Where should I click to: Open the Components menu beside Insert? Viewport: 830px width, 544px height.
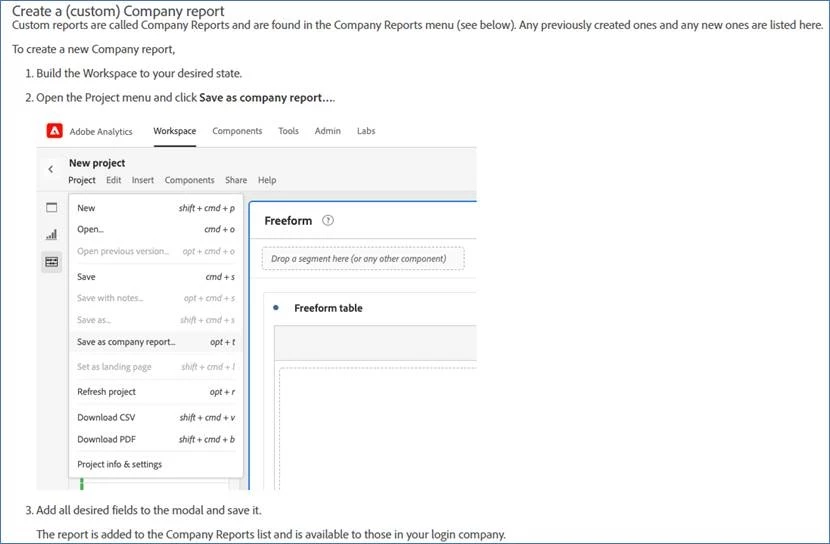pyautogui.click(x=190, y=180)
